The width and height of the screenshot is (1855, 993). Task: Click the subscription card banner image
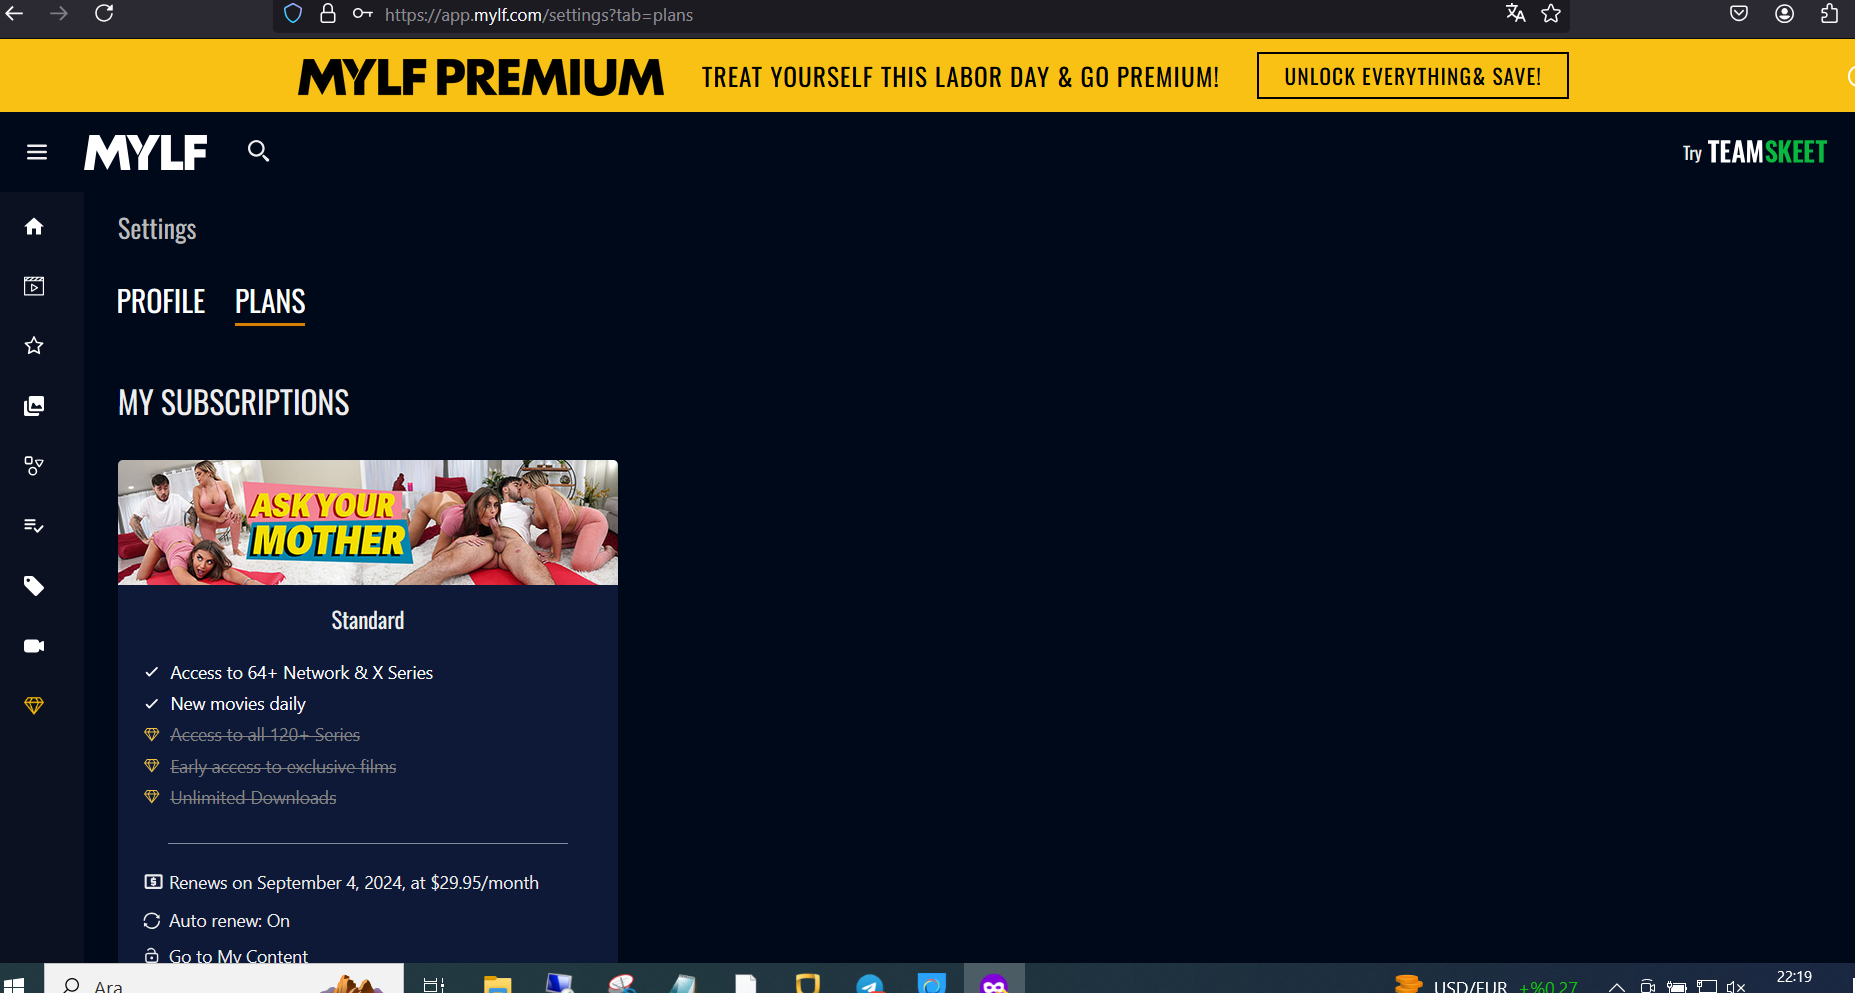368,522
